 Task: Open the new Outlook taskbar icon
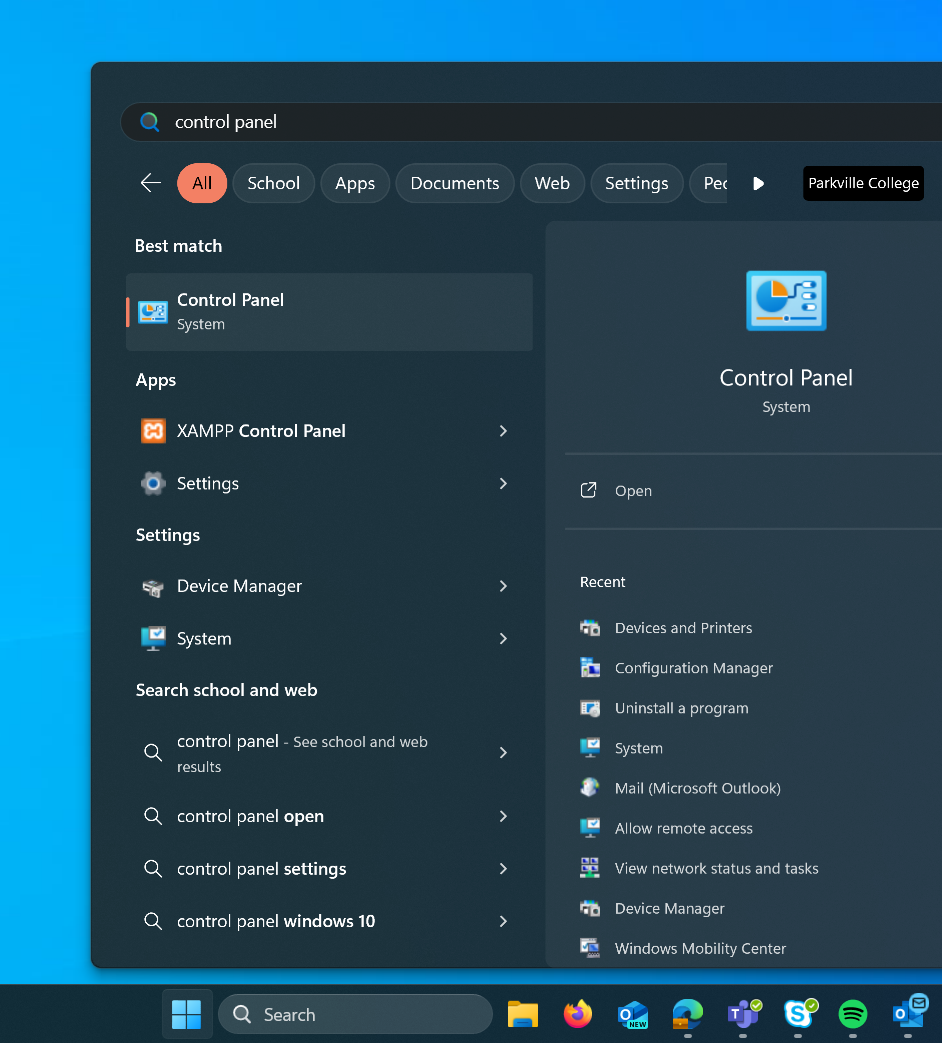(x=633, y=1014)
